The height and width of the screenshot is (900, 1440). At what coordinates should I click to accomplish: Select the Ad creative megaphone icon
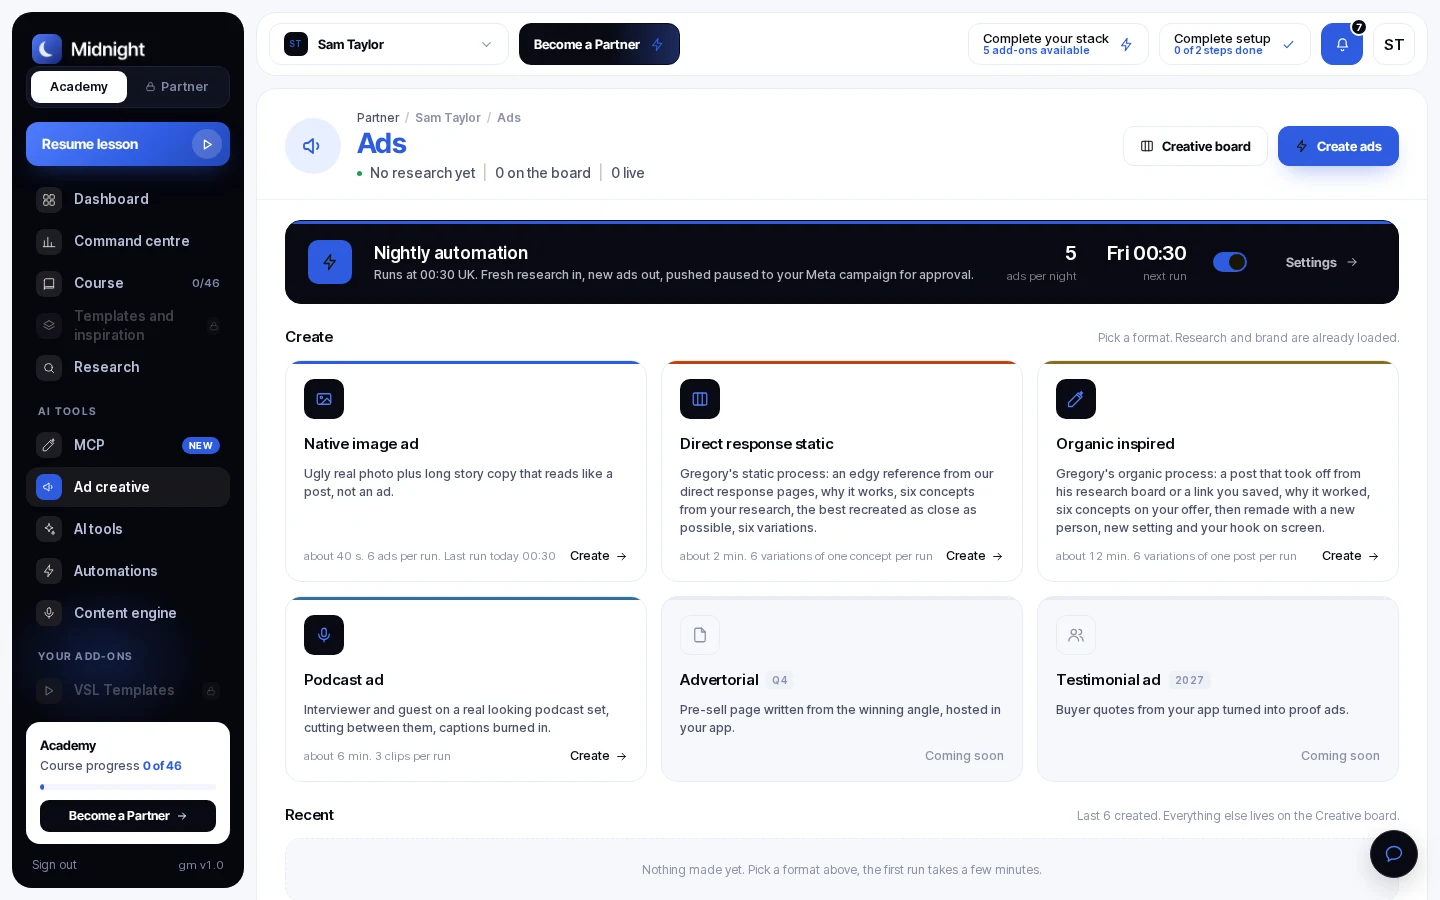[49, 487]
